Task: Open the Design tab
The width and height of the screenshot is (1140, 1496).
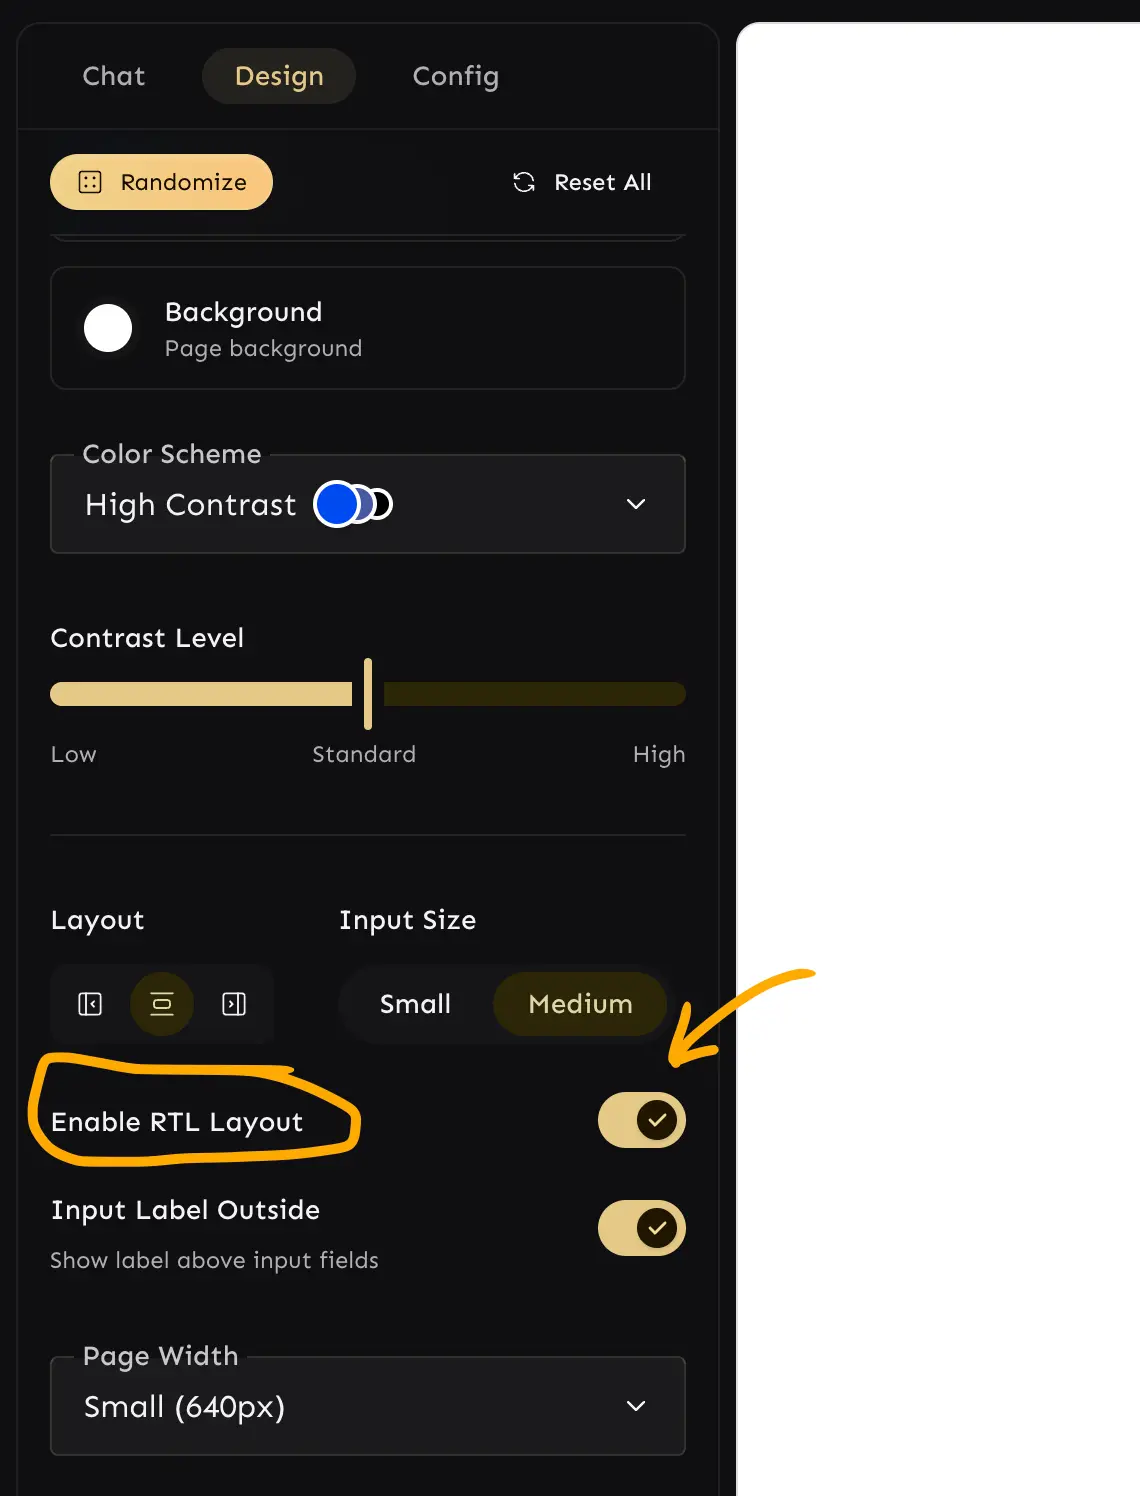Action: [x=279, y=76]
